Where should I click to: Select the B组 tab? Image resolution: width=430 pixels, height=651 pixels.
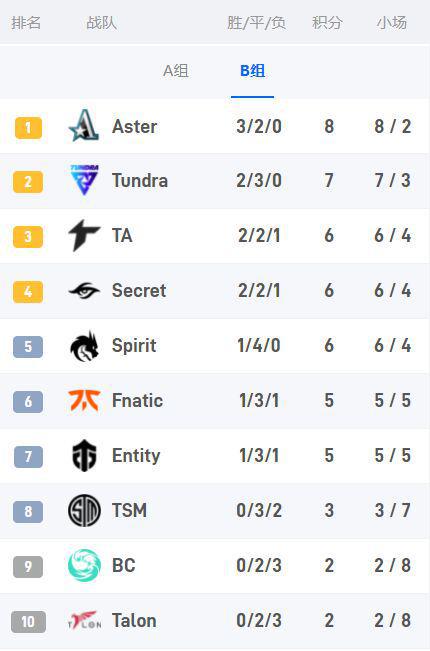tap(252, 71)
